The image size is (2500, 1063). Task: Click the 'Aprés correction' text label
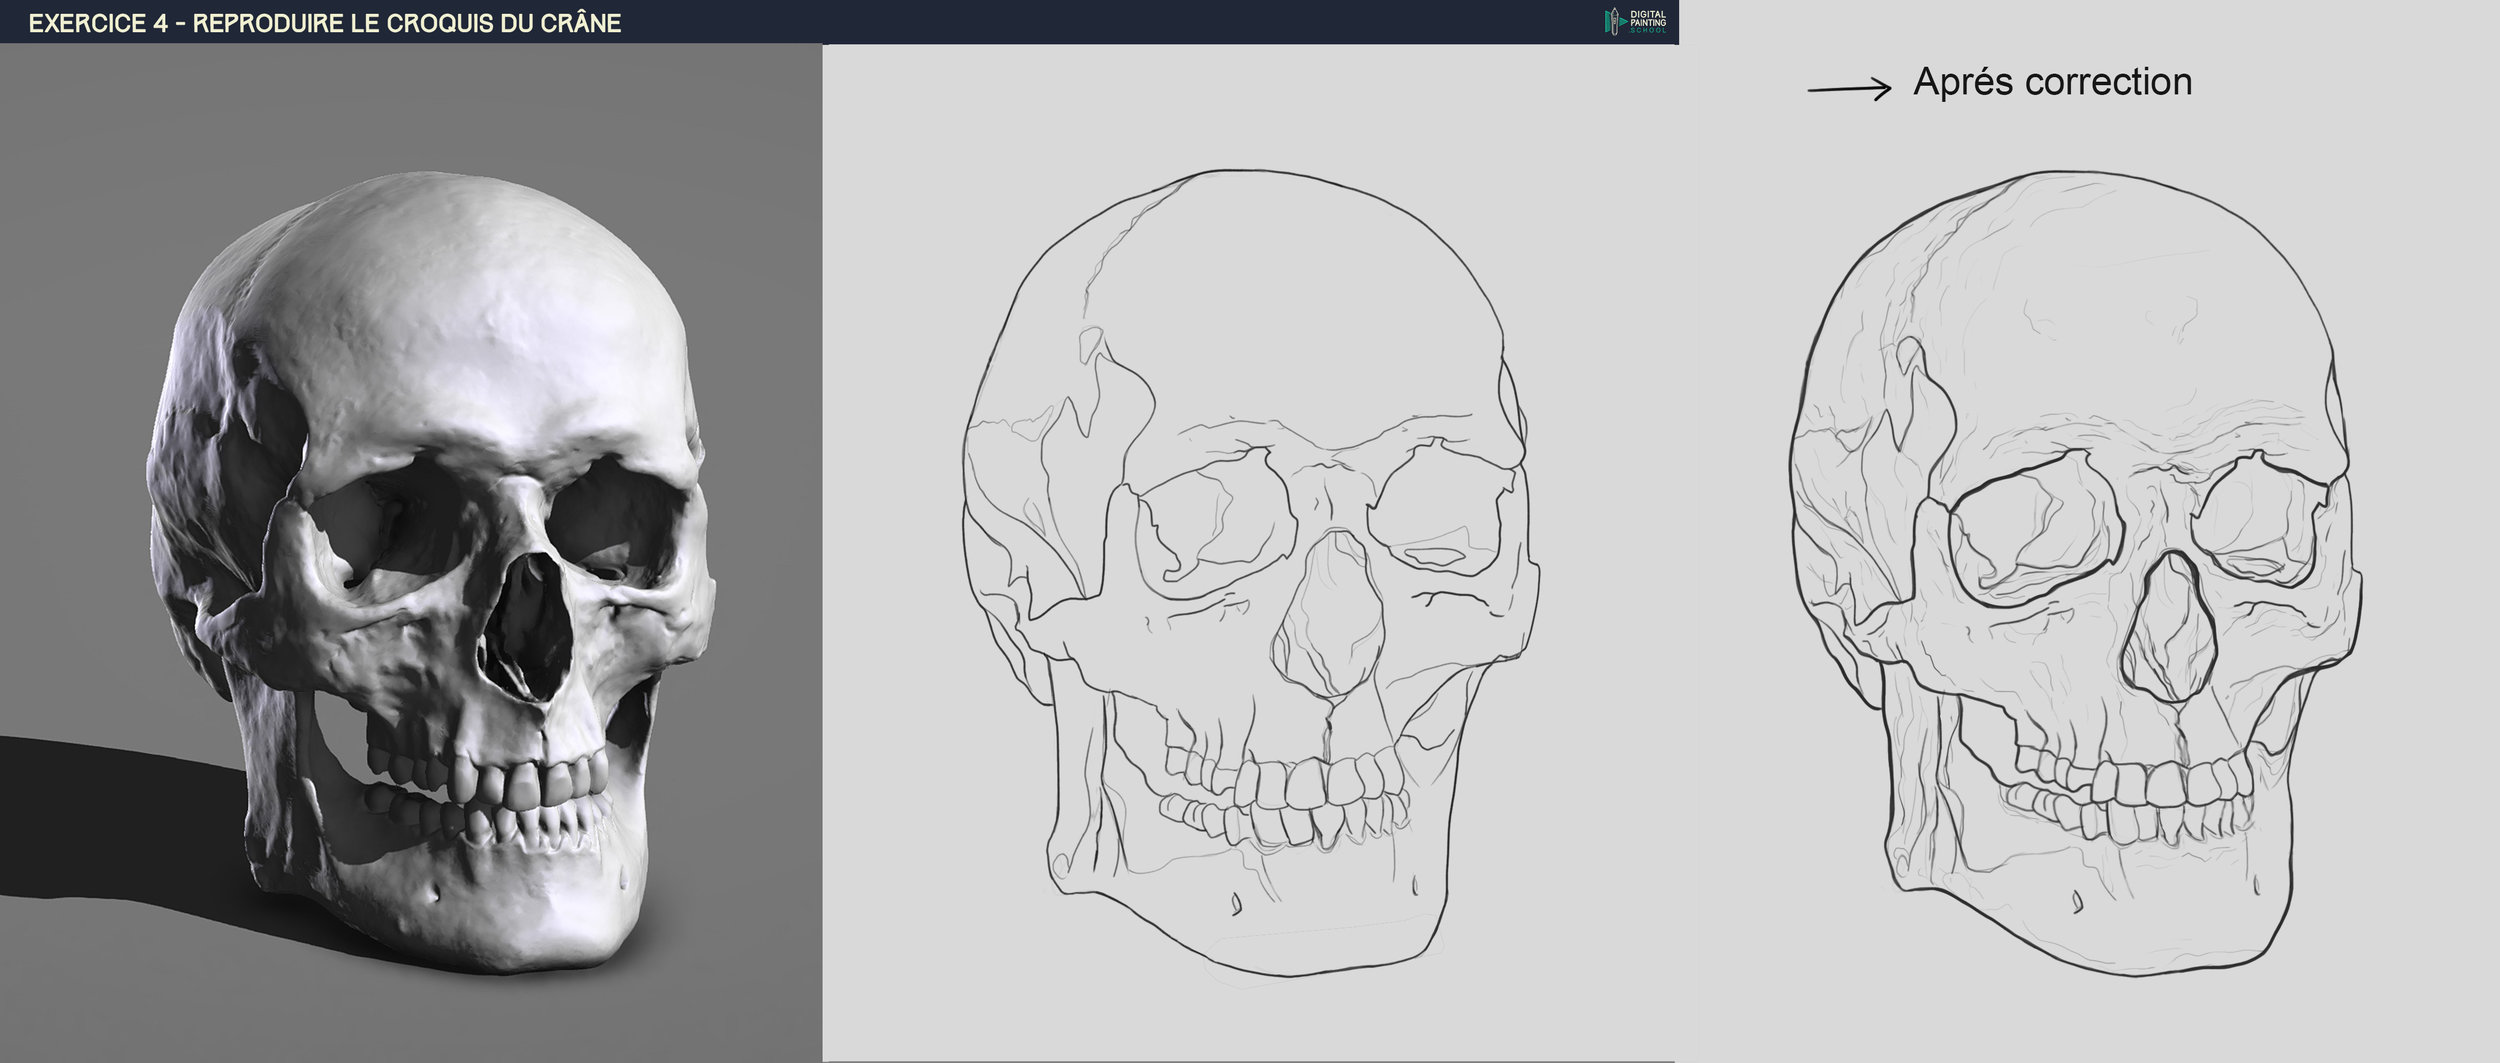pos(2052,82)
